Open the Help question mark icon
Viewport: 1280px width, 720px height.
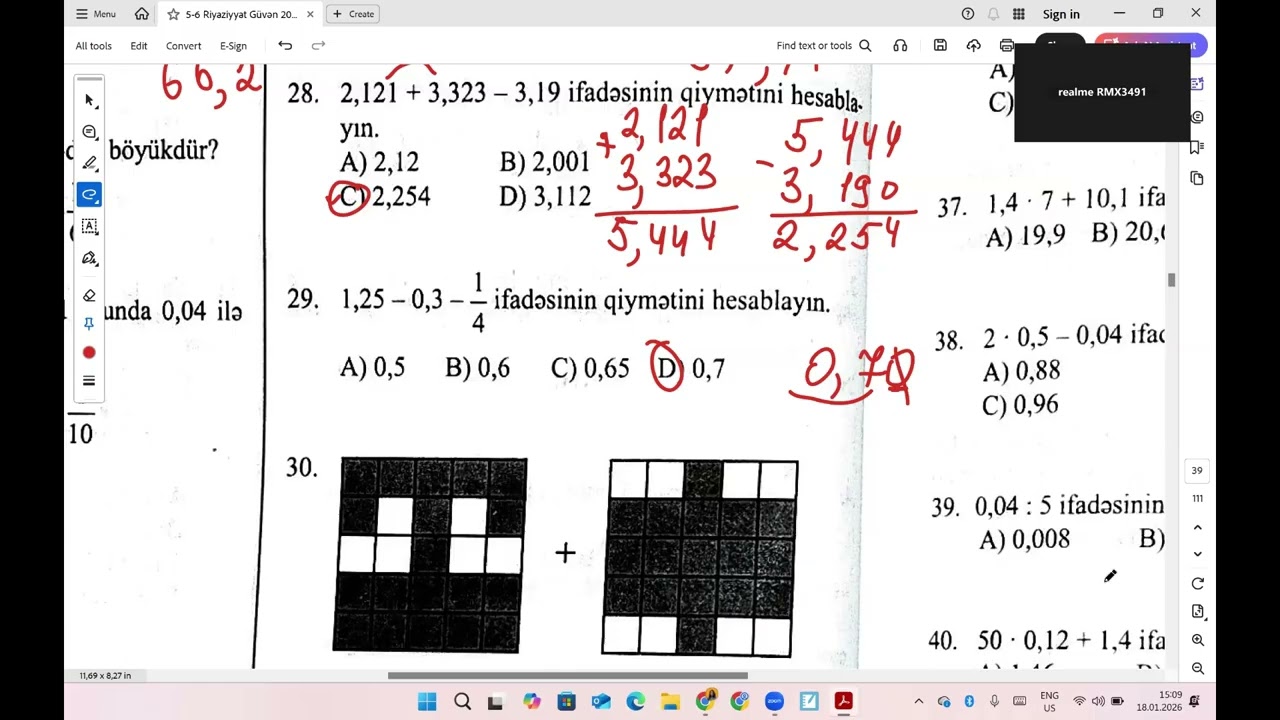click(967, 14)
